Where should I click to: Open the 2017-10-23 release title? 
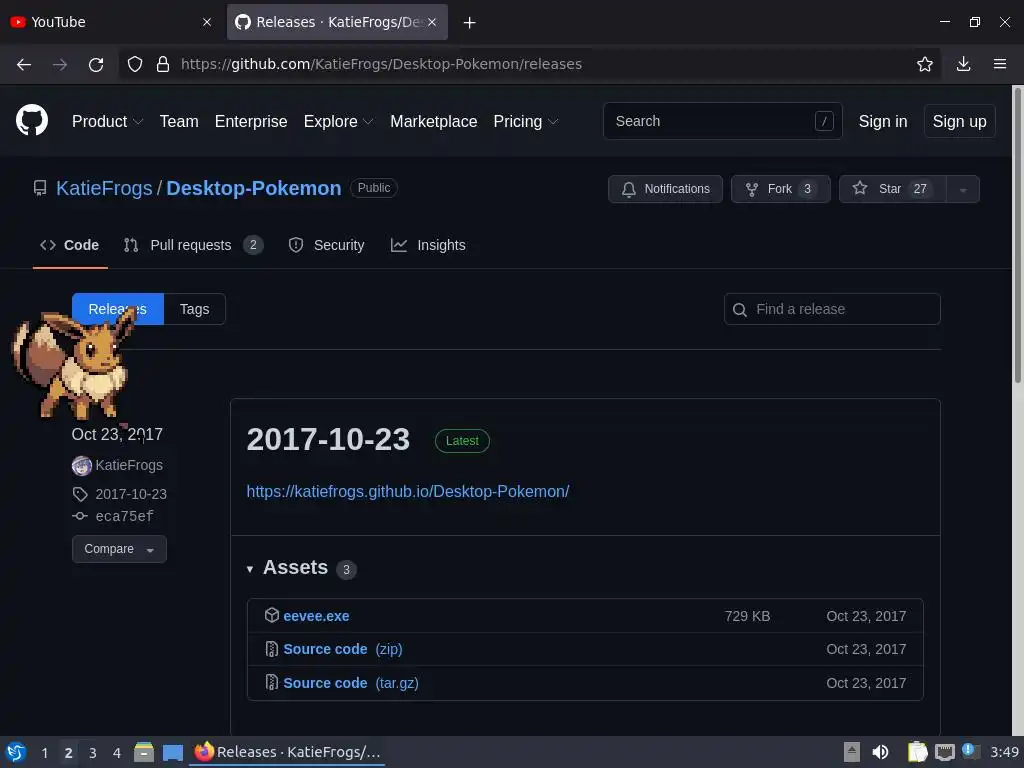point(328,440)
